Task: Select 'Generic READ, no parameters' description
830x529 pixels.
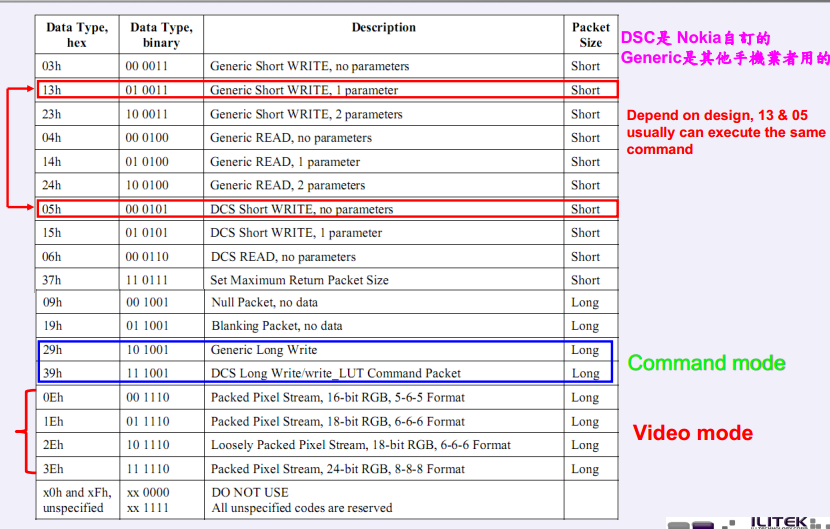Action: click(x=291, y=138)
